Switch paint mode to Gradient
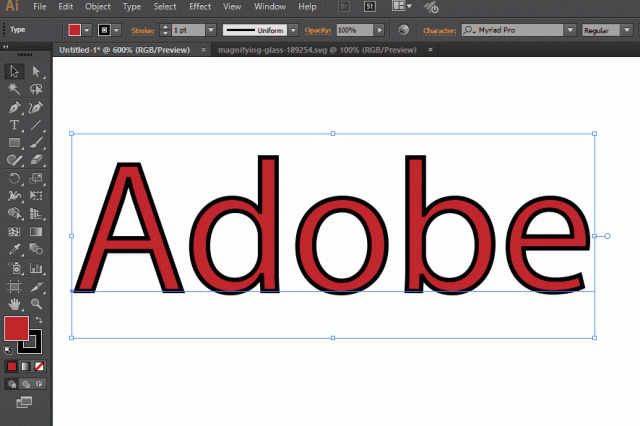Image resolution: width=640 pixels, height=426 pixels. click(24, 366)
